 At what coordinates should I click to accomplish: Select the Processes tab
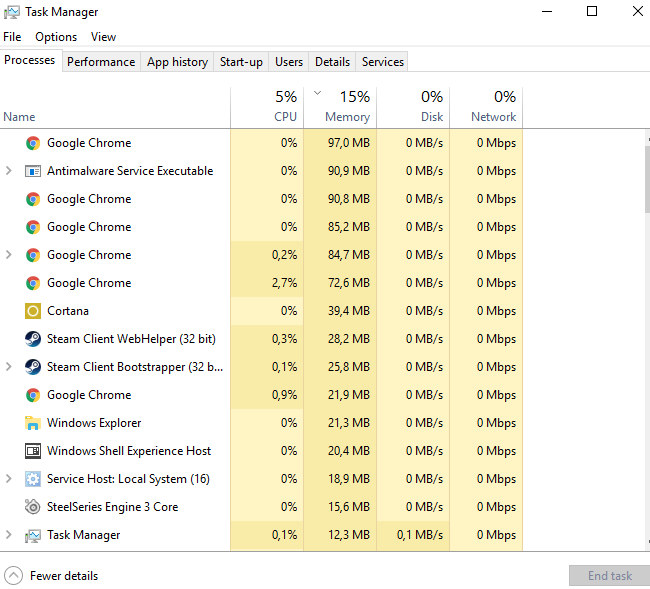30,61
